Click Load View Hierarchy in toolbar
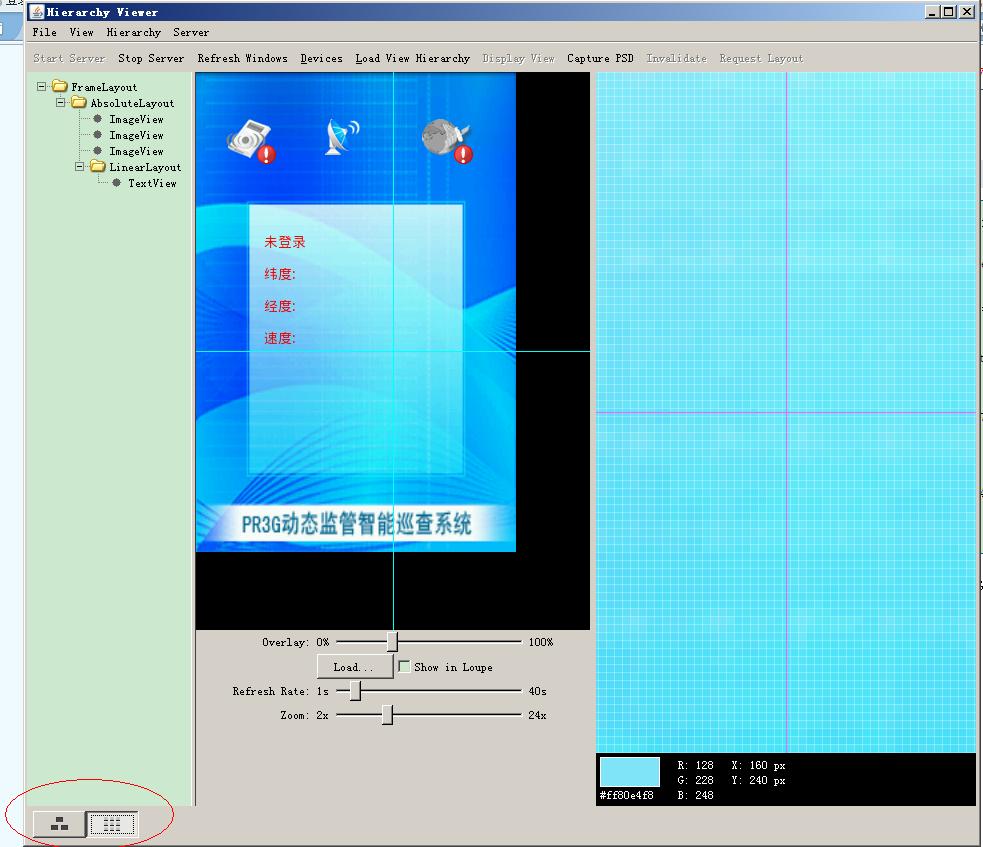 [x=413, y=58]
